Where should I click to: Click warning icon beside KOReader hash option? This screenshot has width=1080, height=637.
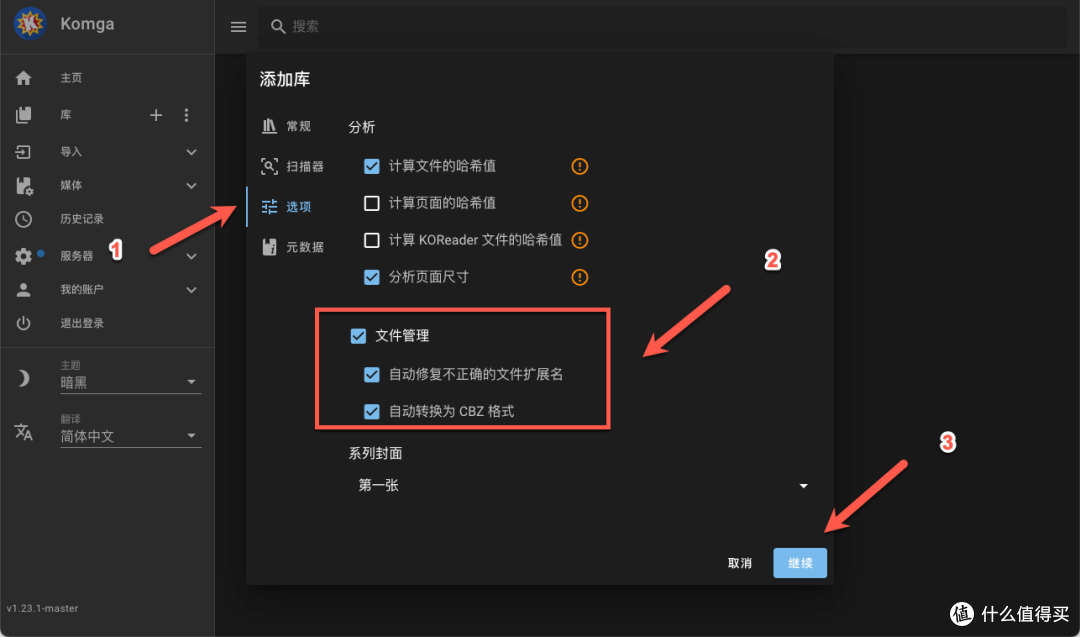pos(580,240)
